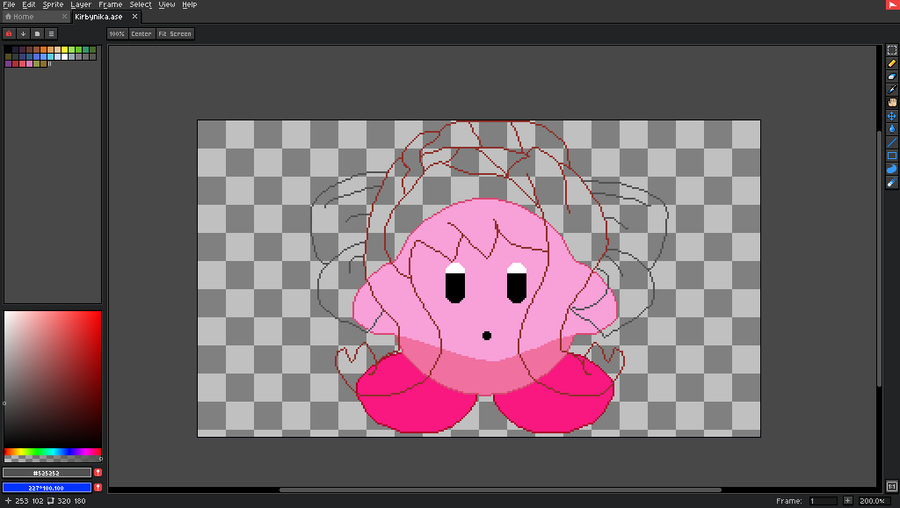This screenshot has height=508, width=900.
Task: Select the Contour blob tool
Action: click(x=891, y=169)
